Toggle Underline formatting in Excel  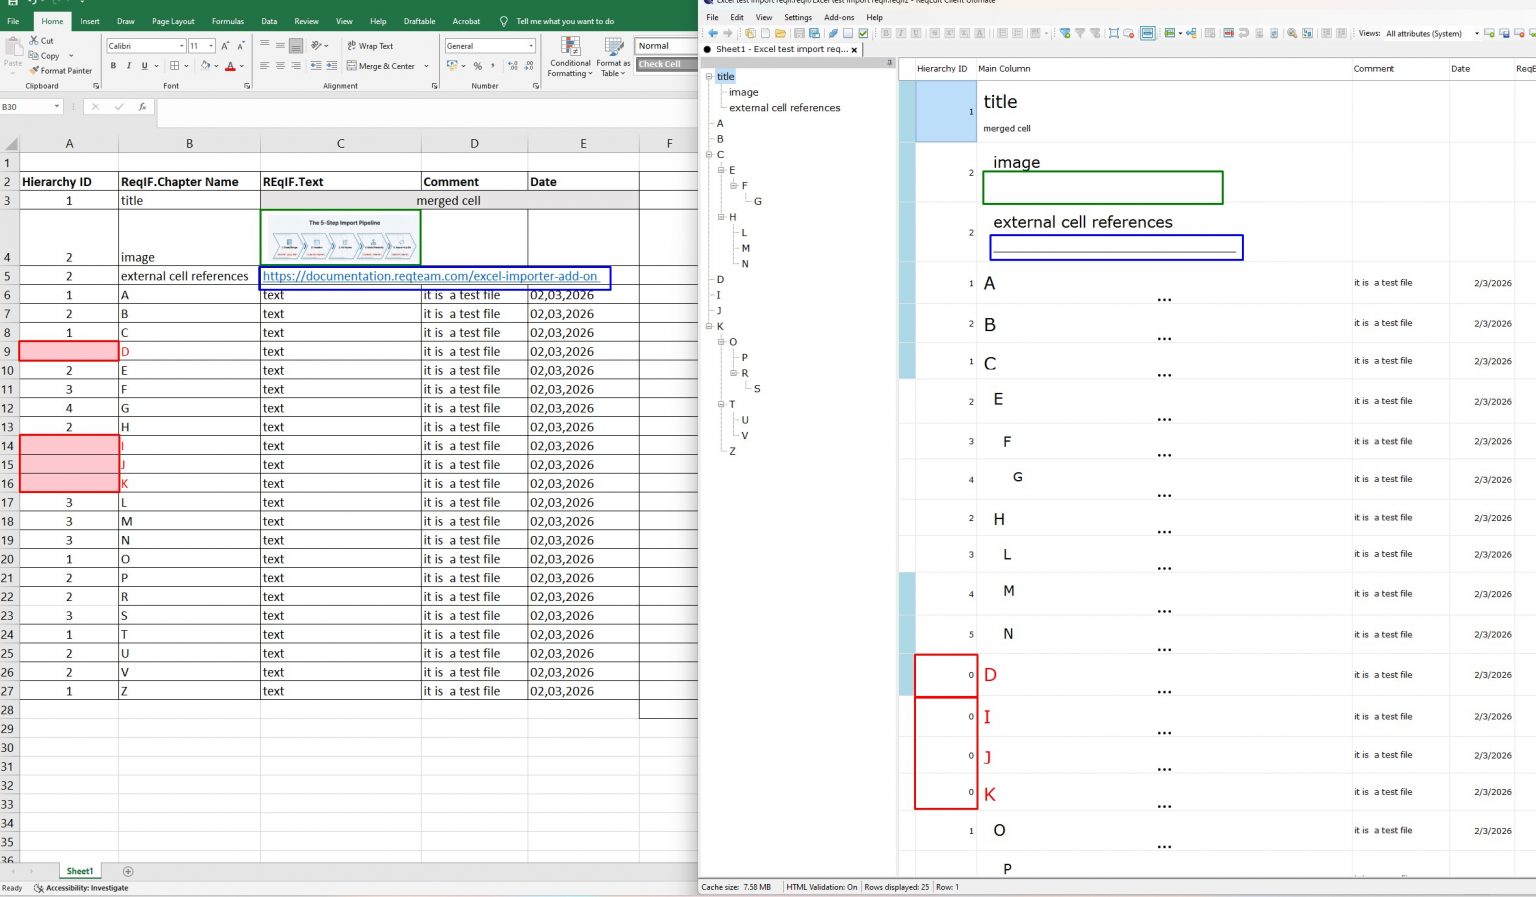point(144,66)
